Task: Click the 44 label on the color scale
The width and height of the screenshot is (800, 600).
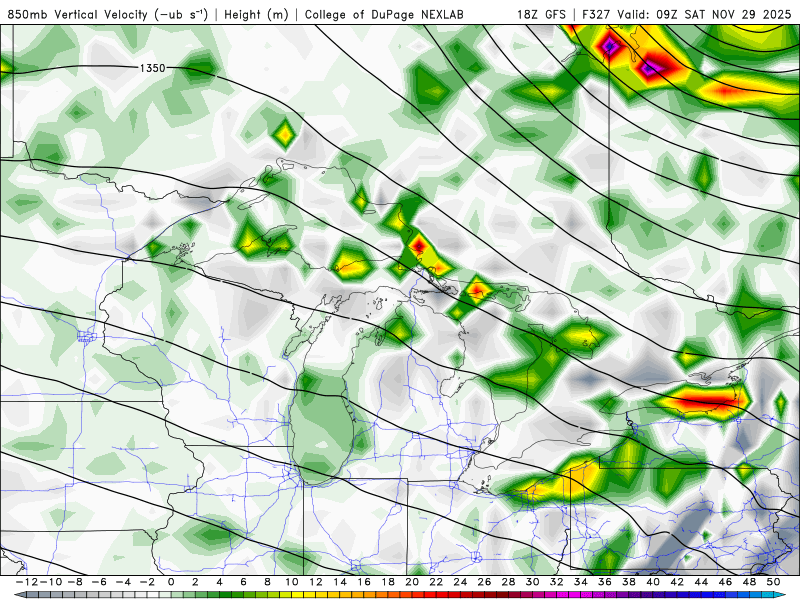Action: 701,582
